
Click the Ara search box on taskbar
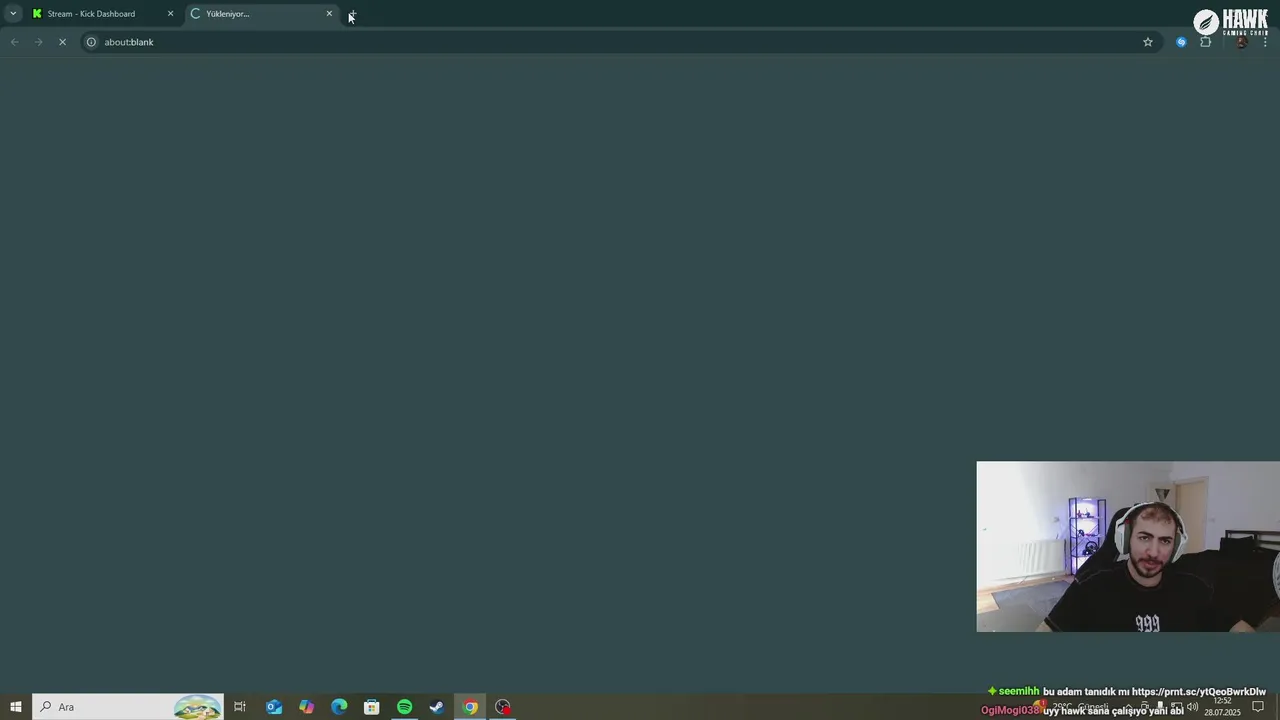pos(128,707)
